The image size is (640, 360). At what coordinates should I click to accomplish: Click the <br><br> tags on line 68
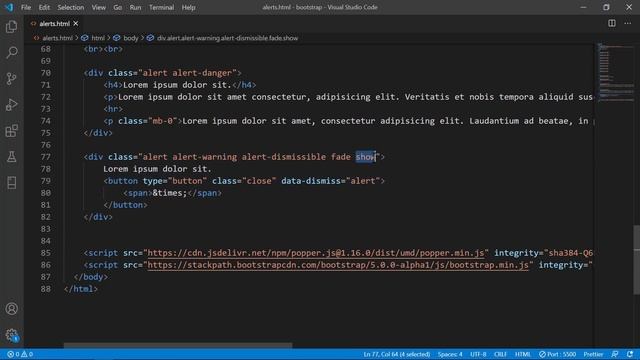pyautogui.click(x=103, y=49)
